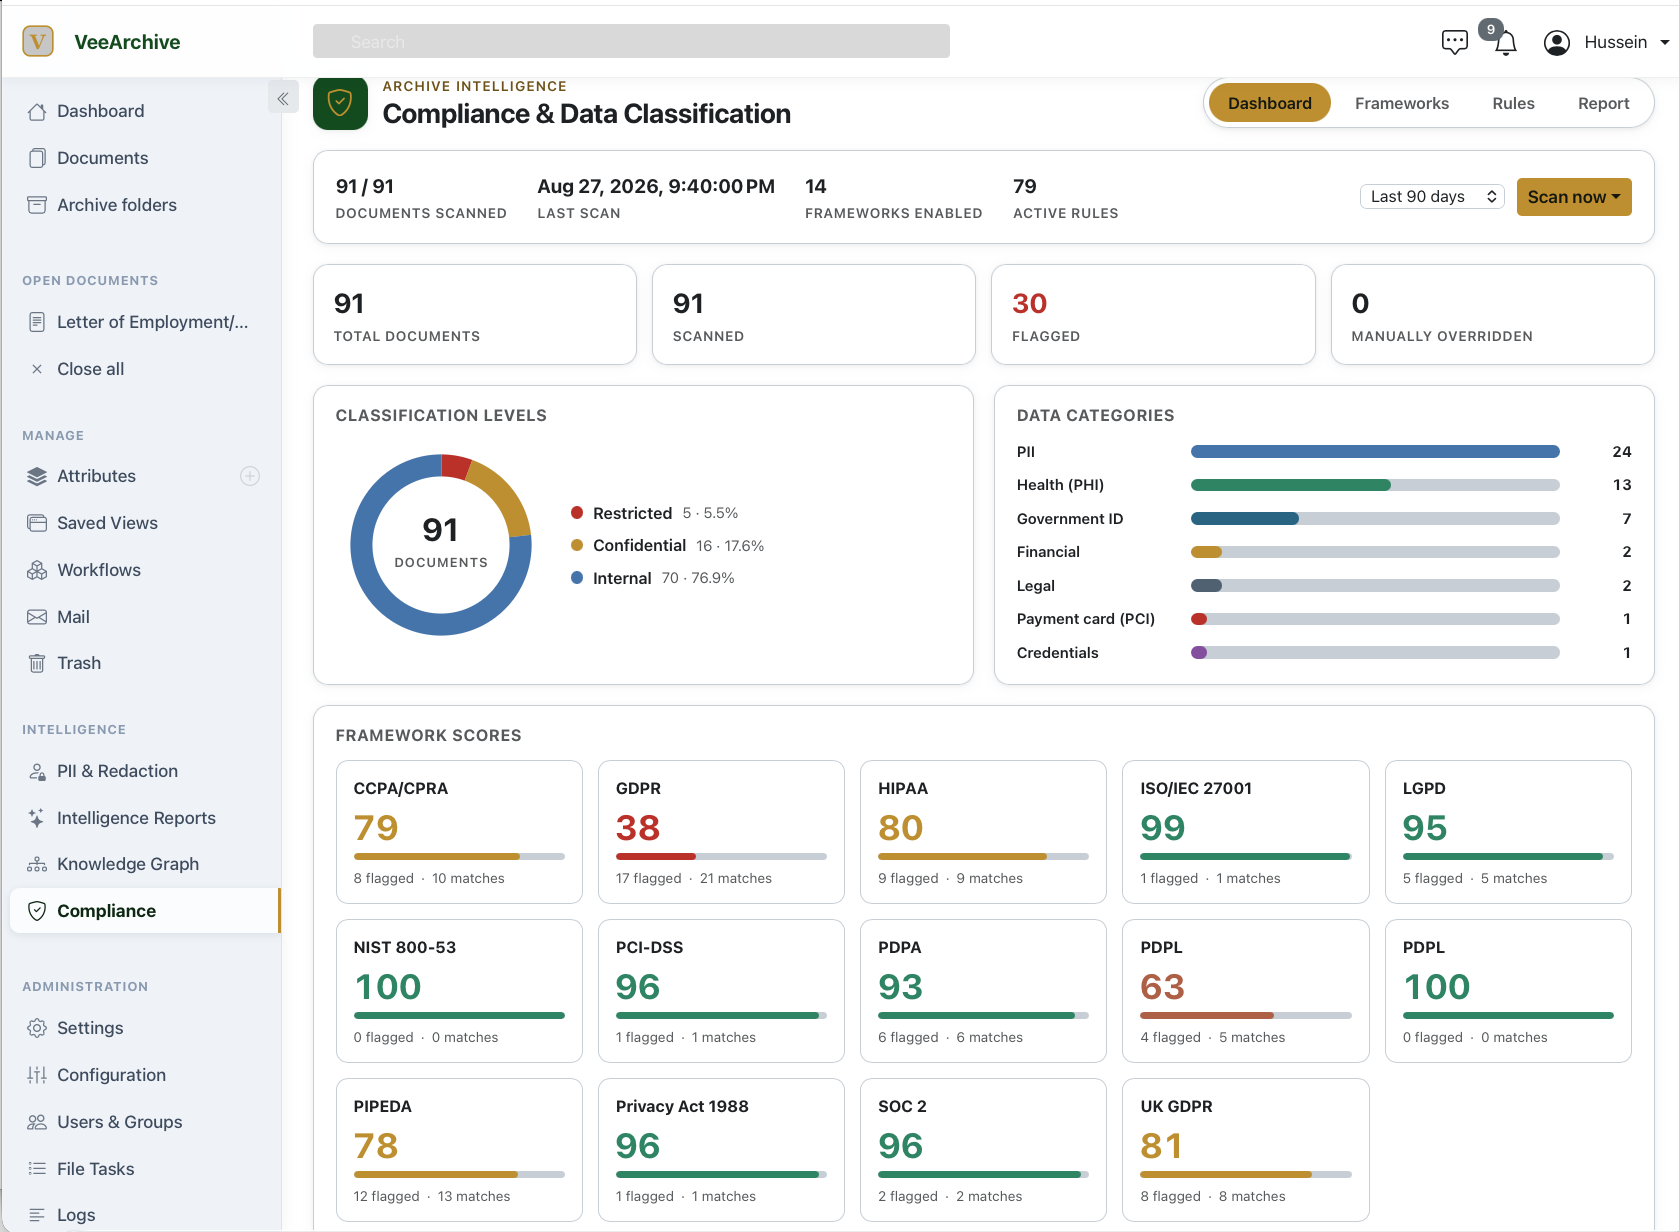The width and height of the screenshot is (1679, 1232).
Task: Click the VeeArchive logo icon
Action: pos(38,41)
